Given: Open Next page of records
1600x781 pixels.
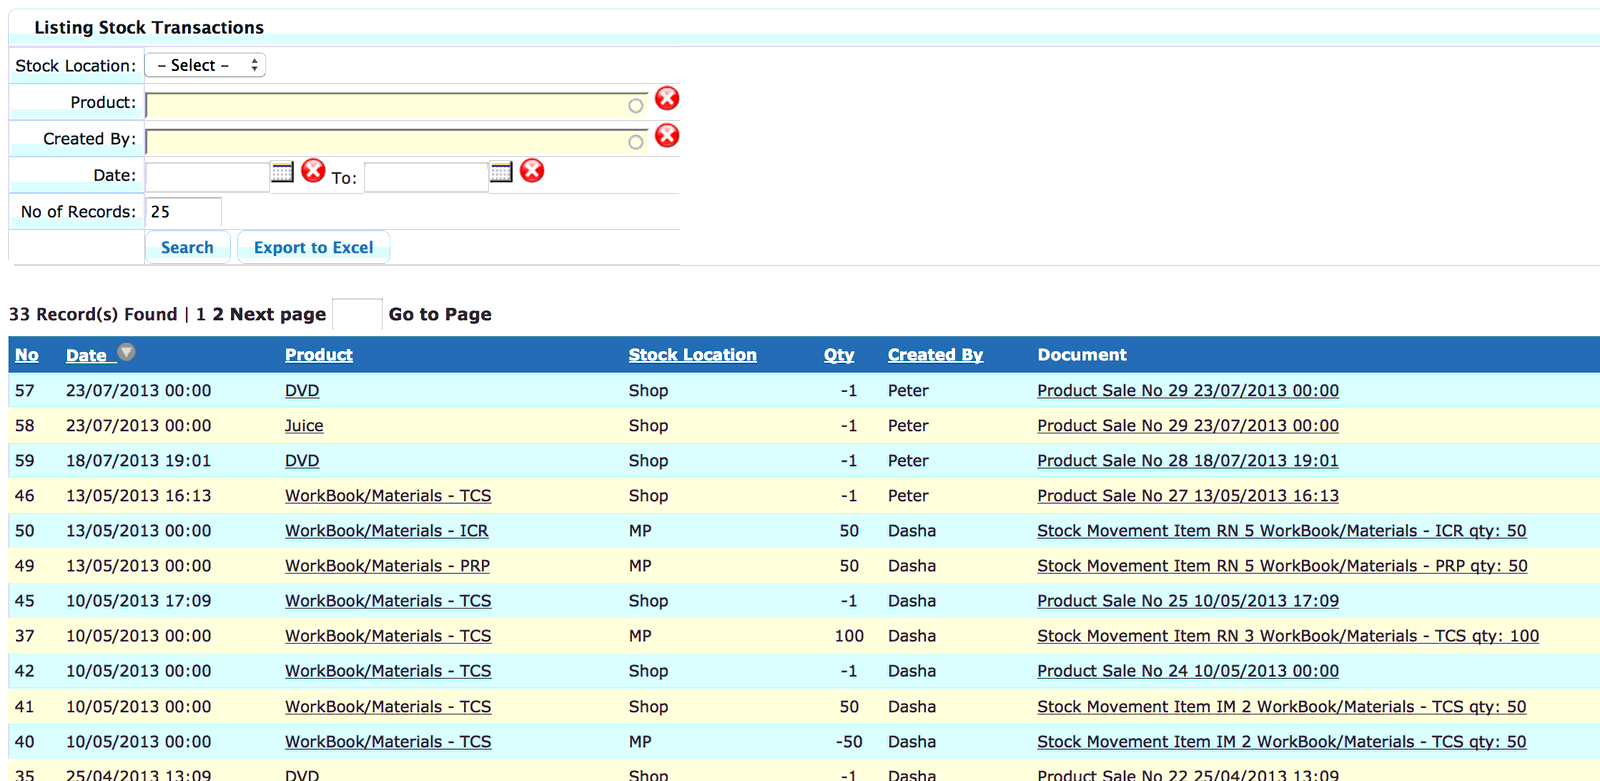Looking at the screenshot, I should click(x=278, y=314).
